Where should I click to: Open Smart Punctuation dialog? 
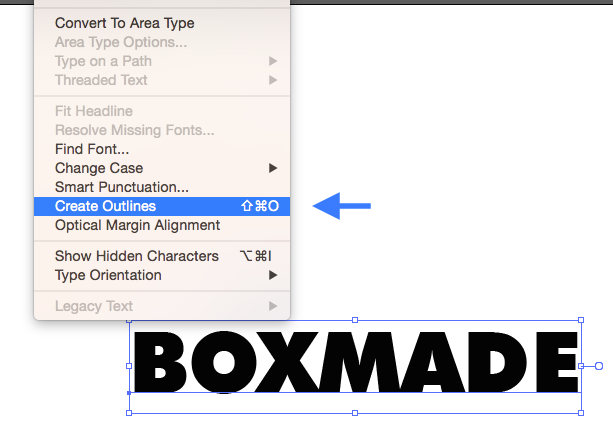(x=162, y=187)
